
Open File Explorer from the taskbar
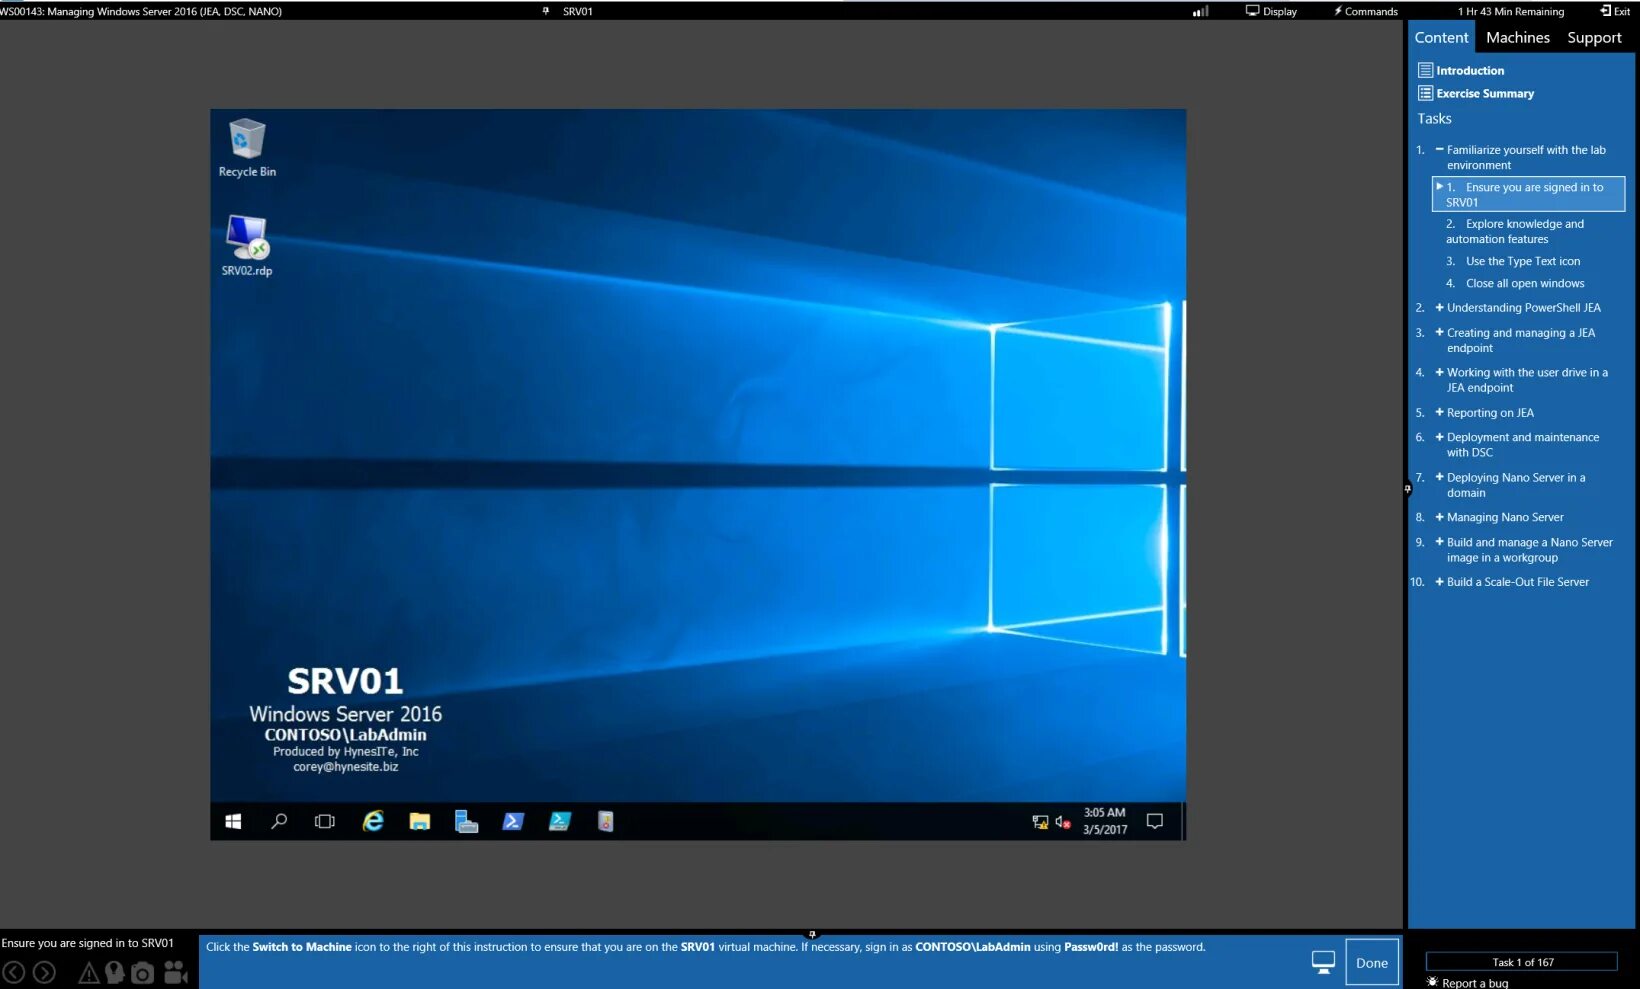420,821
